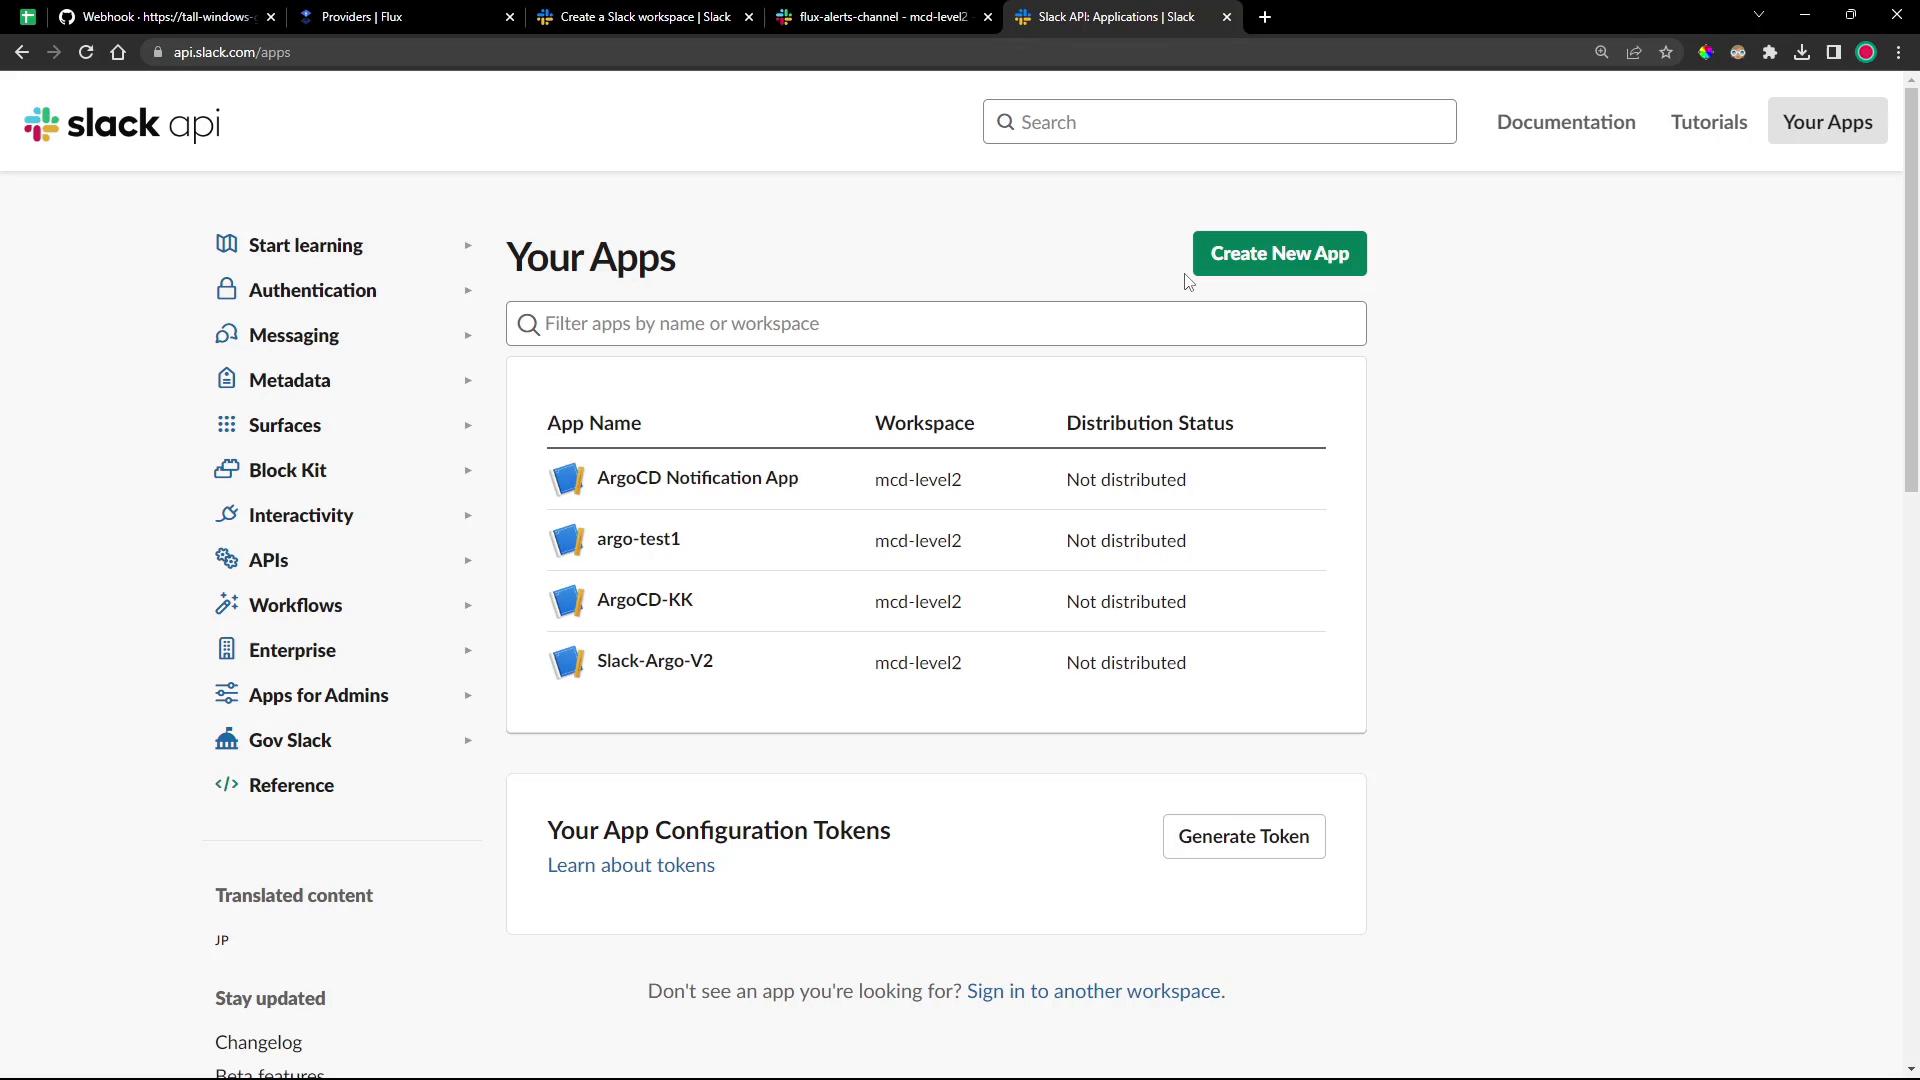Toggle the browser side panel icon
Image resolution: width=1920 pixels, height=1080 pixels.
click(1834, 52)
